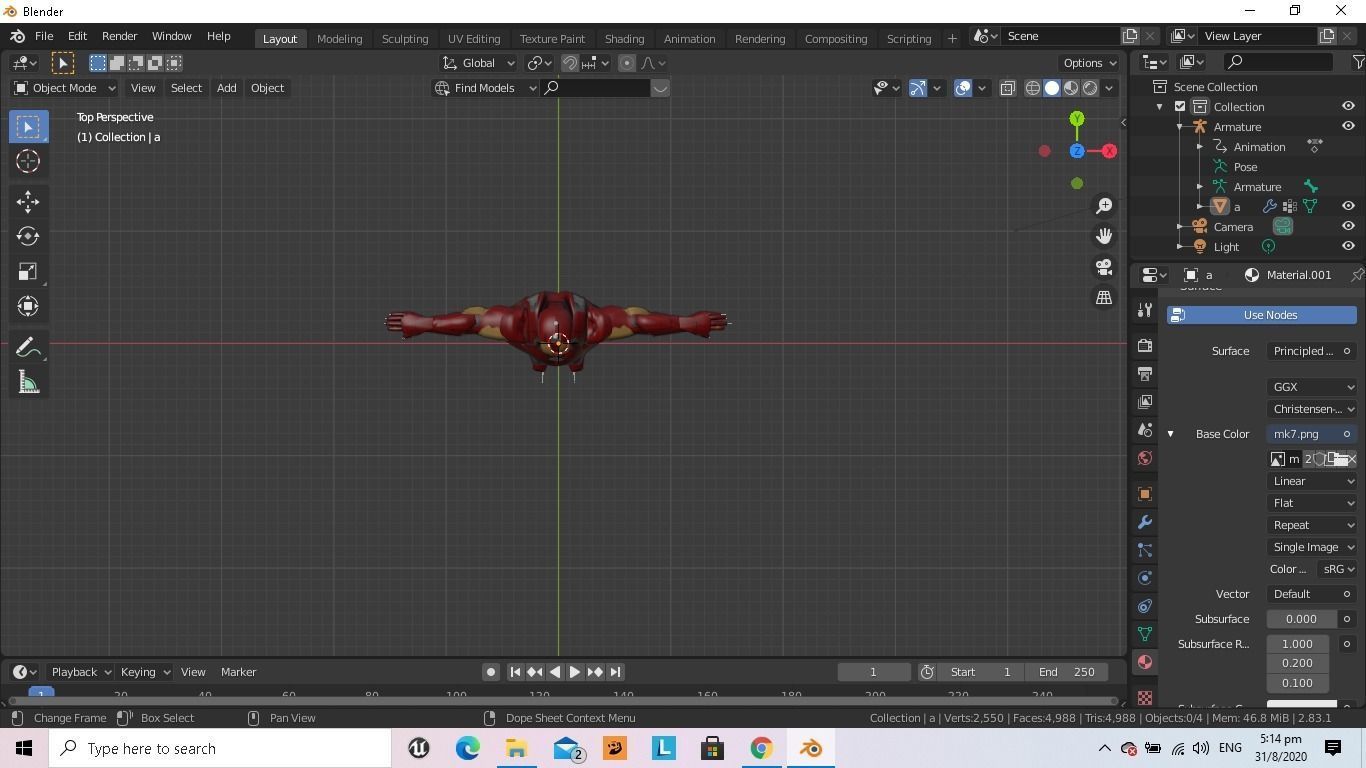Toggle Use Nodes for the material
The width and height of the screenshot is (1366, 768).
(1262, 315)
